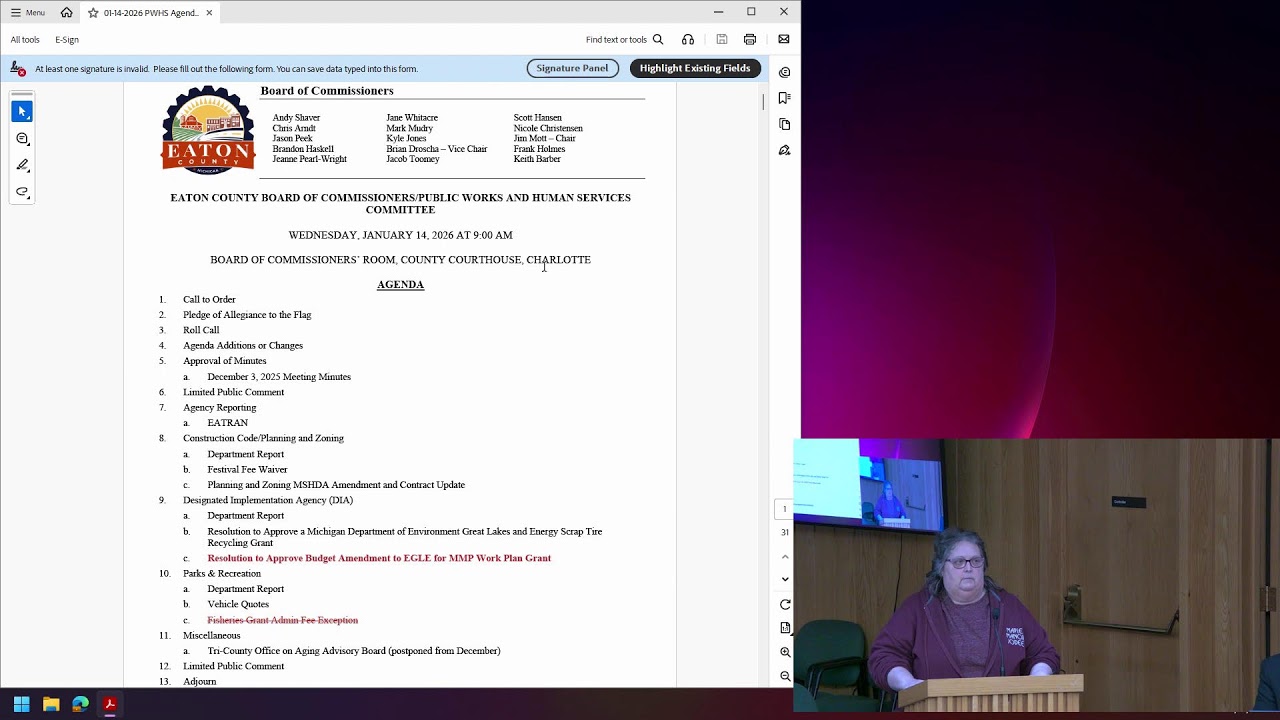The height and width of the screenshot is (720, 1280).
Task: Switch to Adobe Acrobat taskbar icon
Action: [110, 704]
